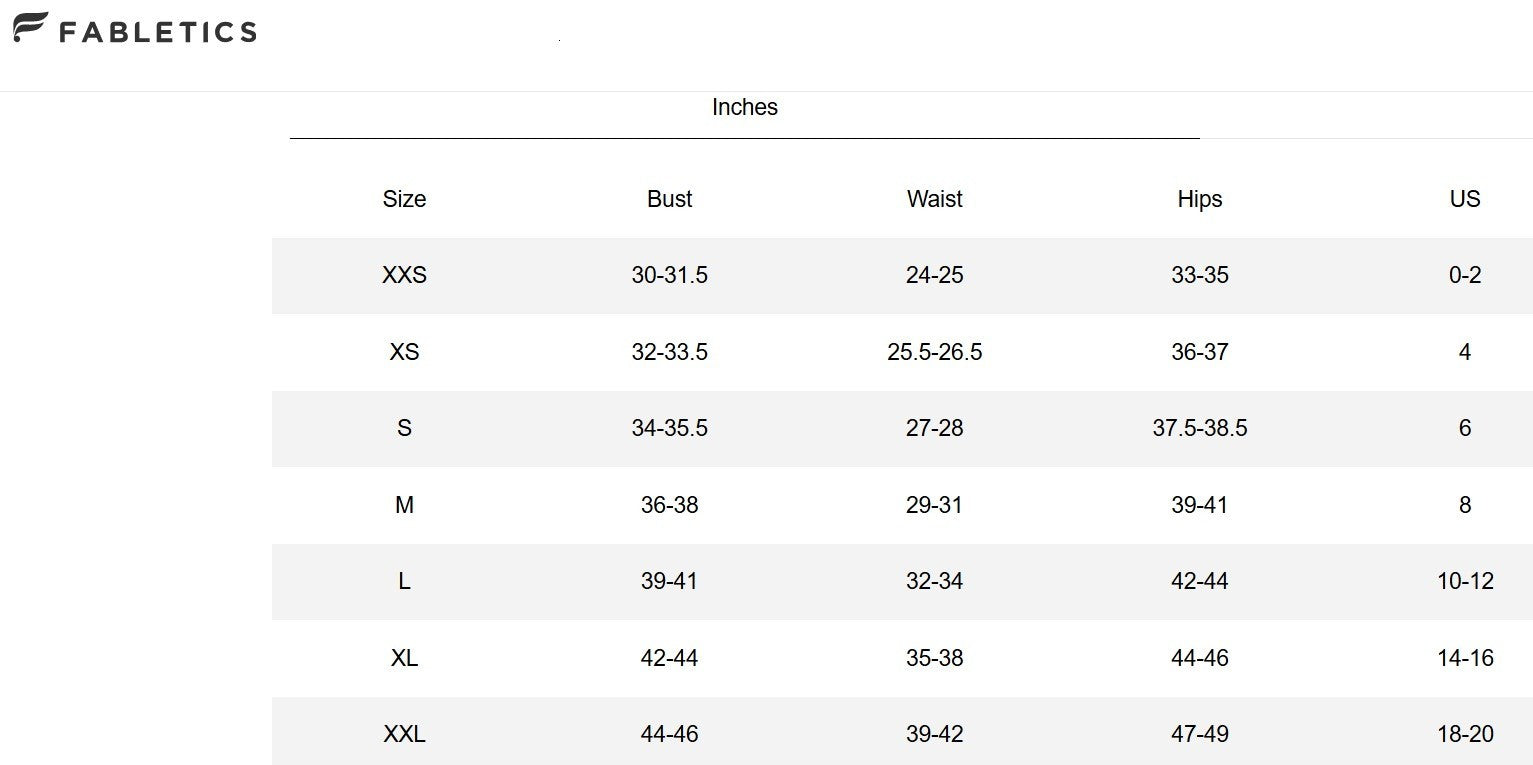Image resolution: width=1533 pixels, height=765 pixels.
Task: Select the XL size row label
Action: click(404, 658)
